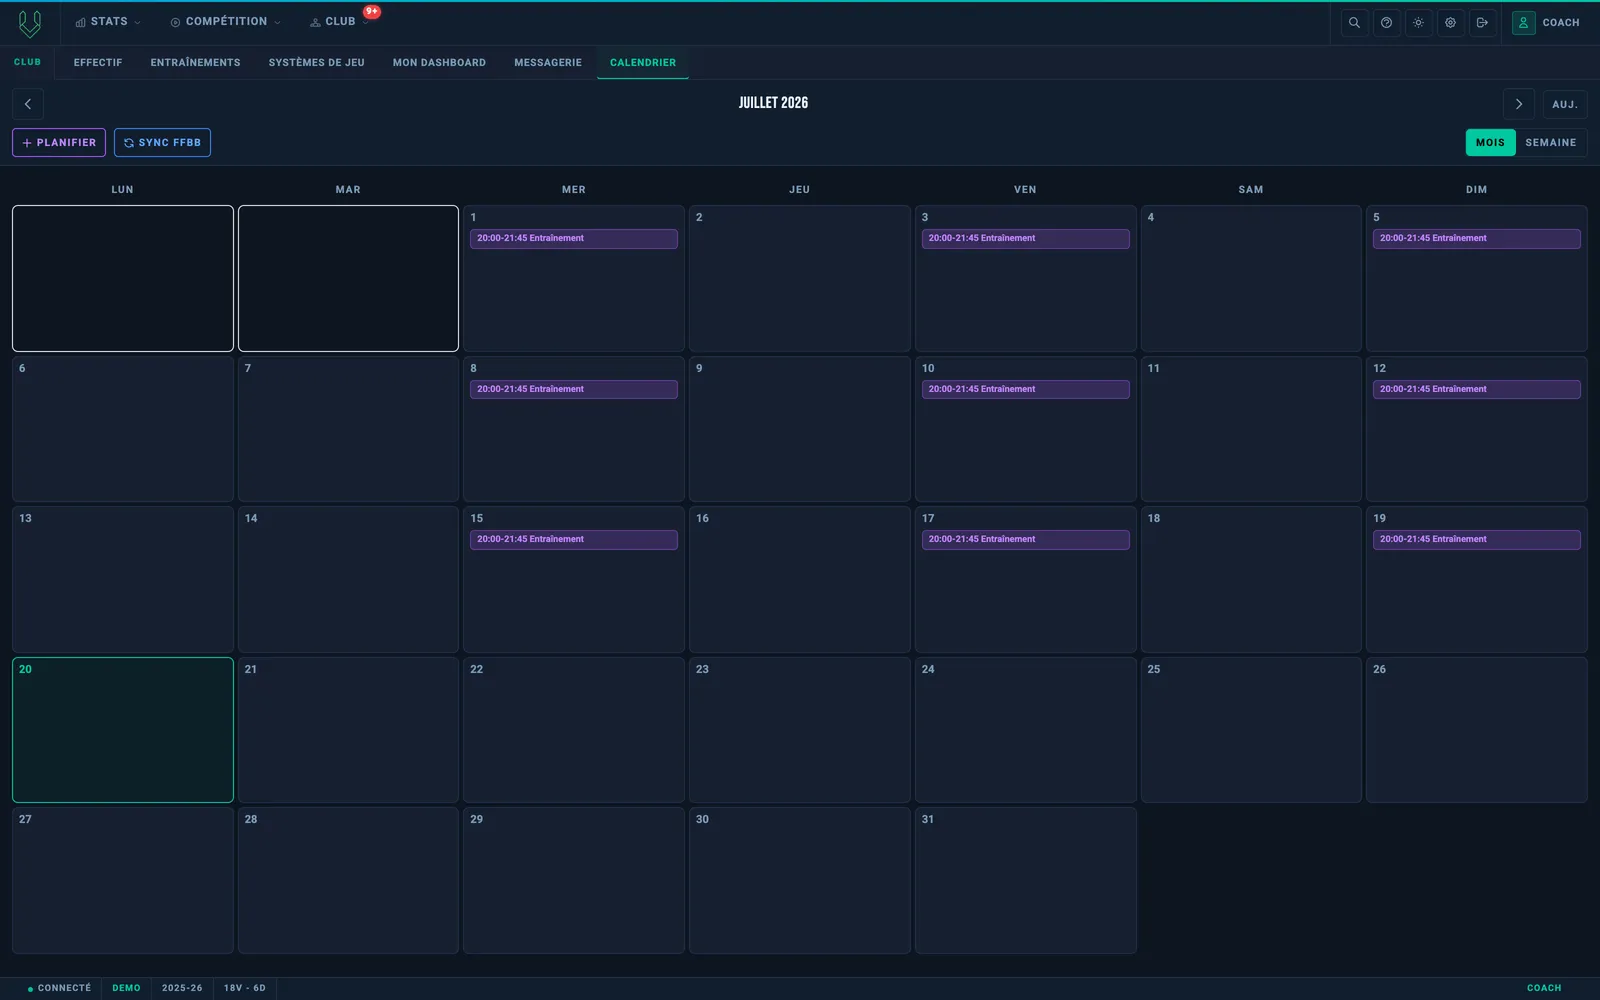Viewport: 1600px width, 1000px height.
Task: Select the day 4 cell
Action: [1251, 279]
